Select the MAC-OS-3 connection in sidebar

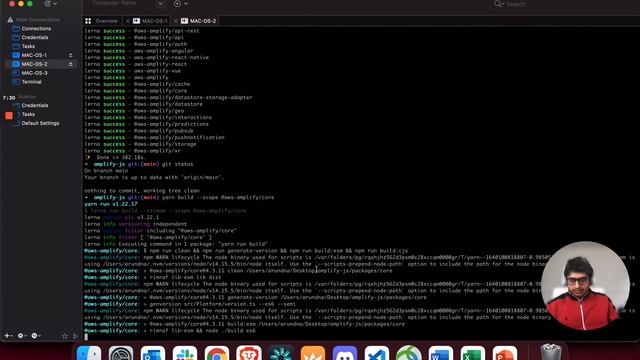click(x=30, y=73)
